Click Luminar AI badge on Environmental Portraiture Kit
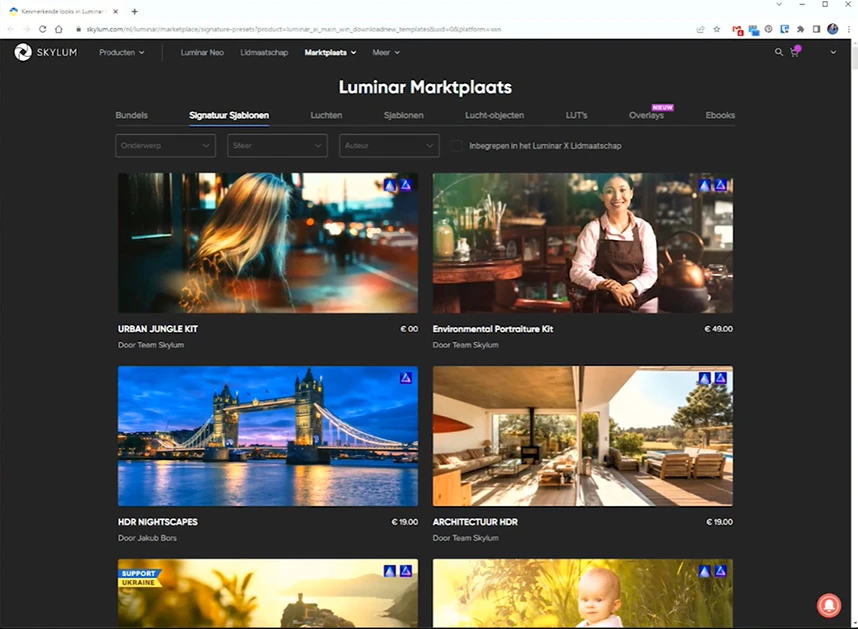Screen dimensions: 858x629 click(x=704, y=185)
